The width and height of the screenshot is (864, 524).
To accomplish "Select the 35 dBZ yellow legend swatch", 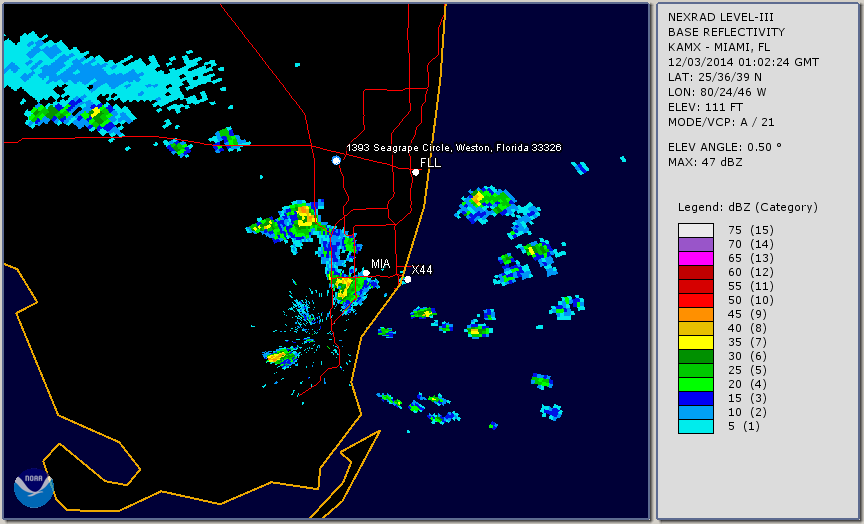I will click(696, 343).
